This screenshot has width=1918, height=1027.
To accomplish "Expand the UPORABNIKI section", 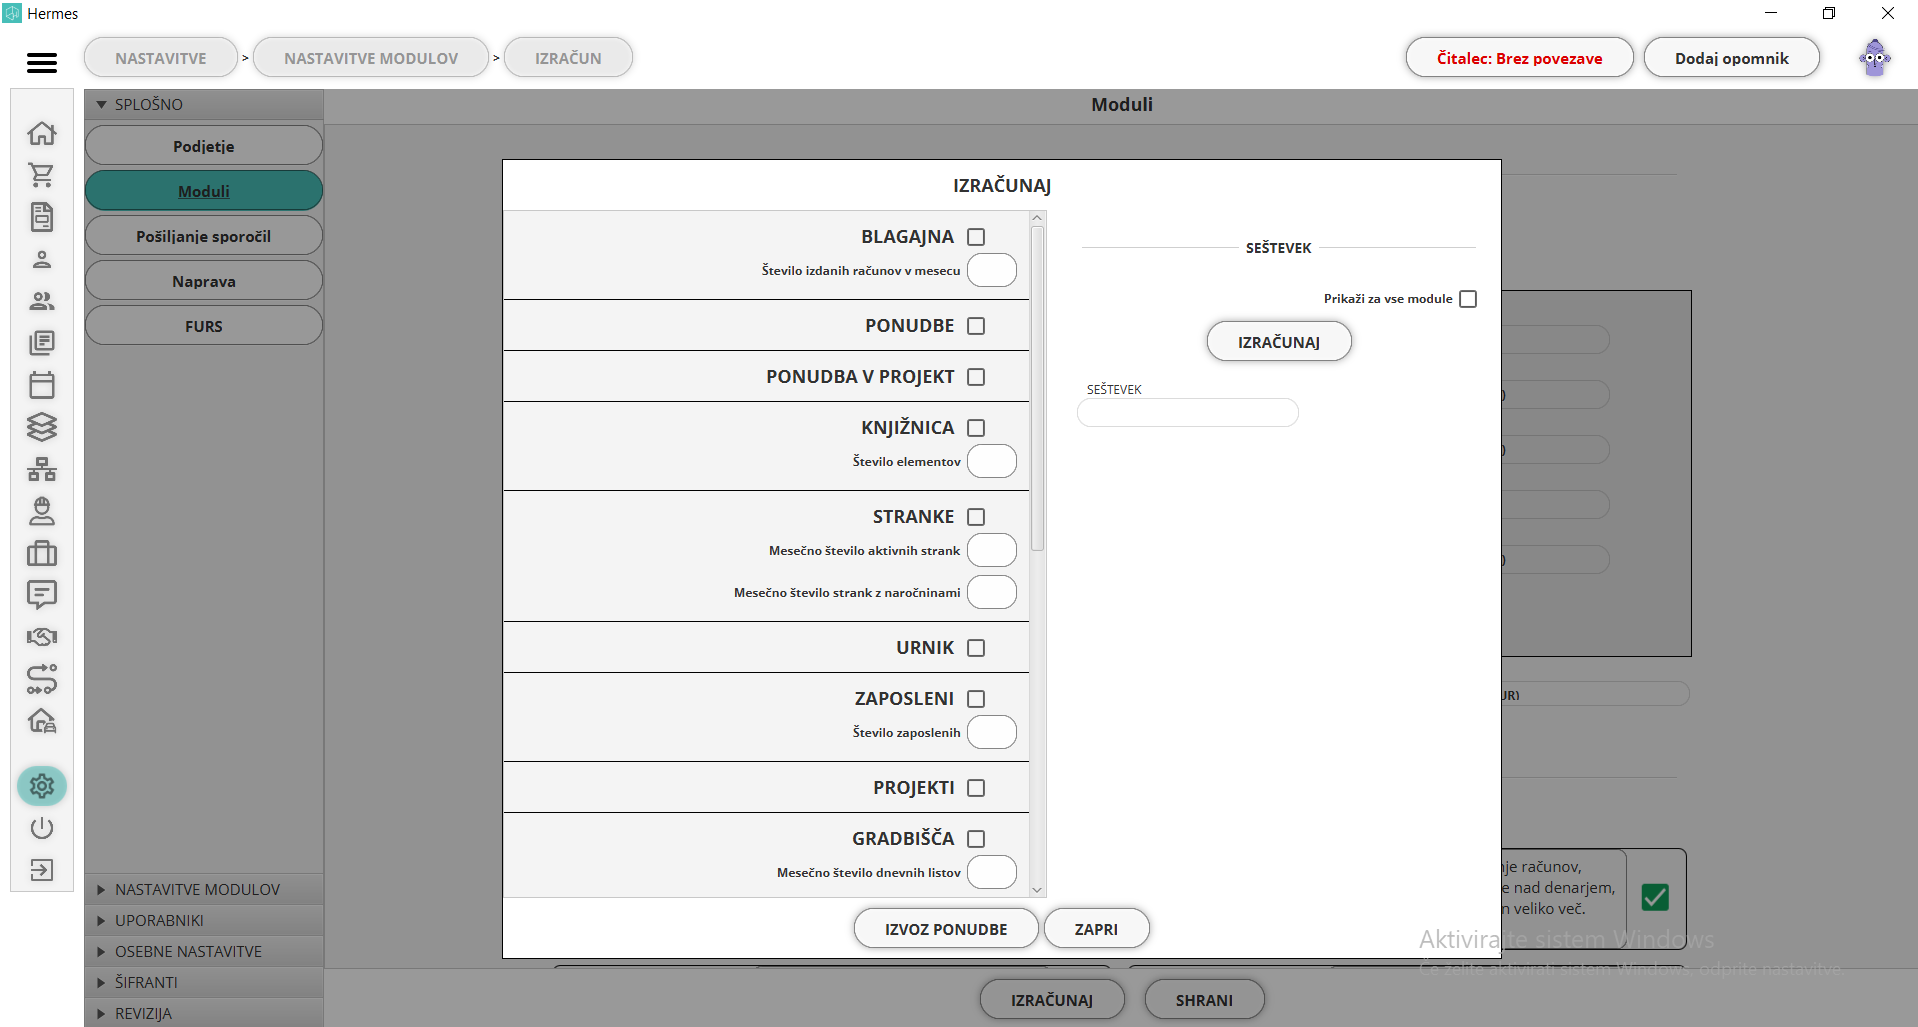I will pos(204,920).
